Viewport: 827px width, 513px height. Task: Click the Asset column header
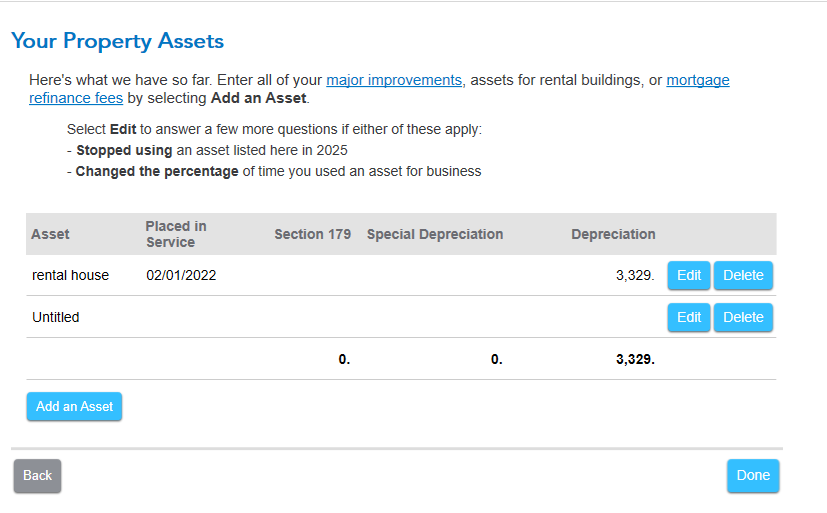pos(50,235)
